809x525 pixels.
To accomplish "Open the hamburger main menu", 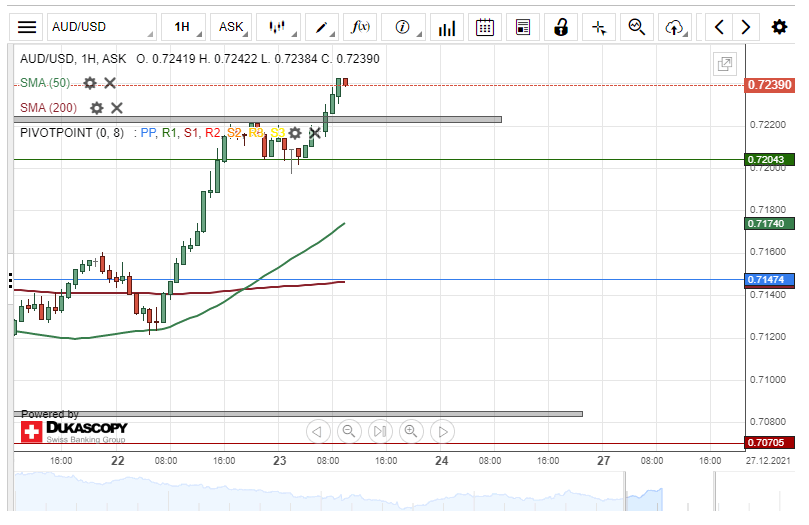I will 28,27.
